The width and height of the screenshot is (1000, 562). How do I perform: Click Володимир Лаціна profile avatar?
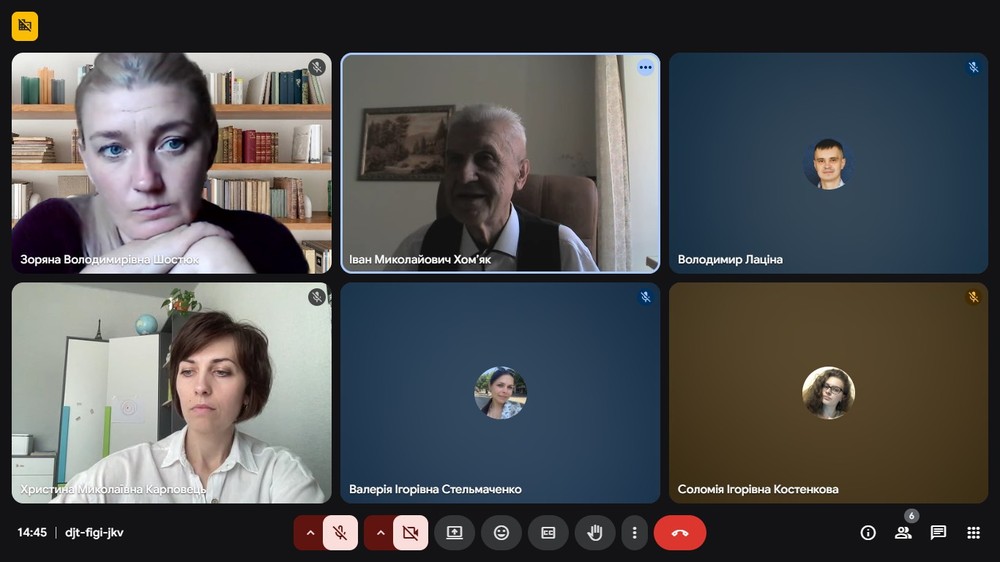tap(828, 164)
